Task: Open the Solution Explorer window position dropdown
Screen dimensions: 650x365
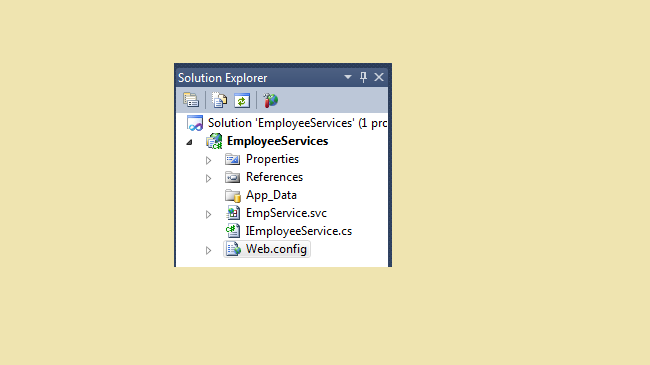Action: click(x=348, y=77)
